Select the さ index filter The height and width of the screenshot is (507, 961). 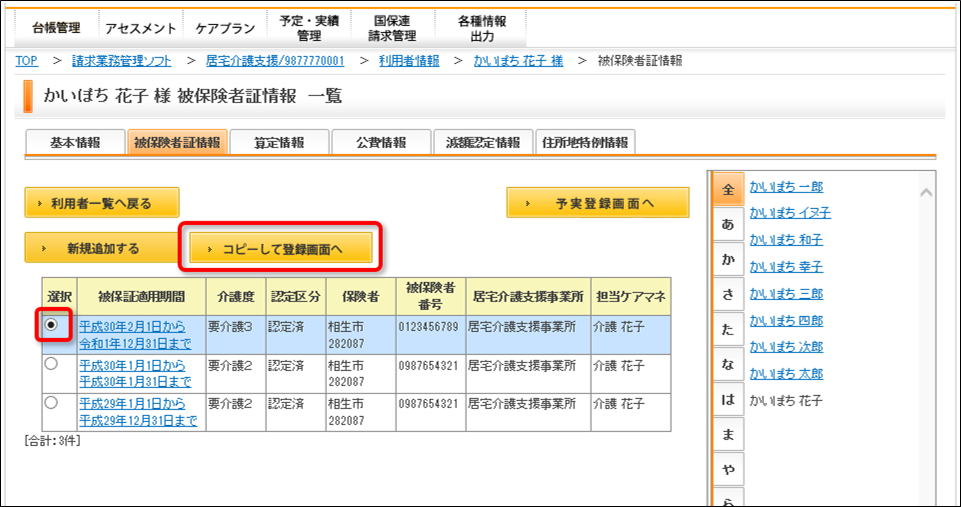tap(728, 294)
